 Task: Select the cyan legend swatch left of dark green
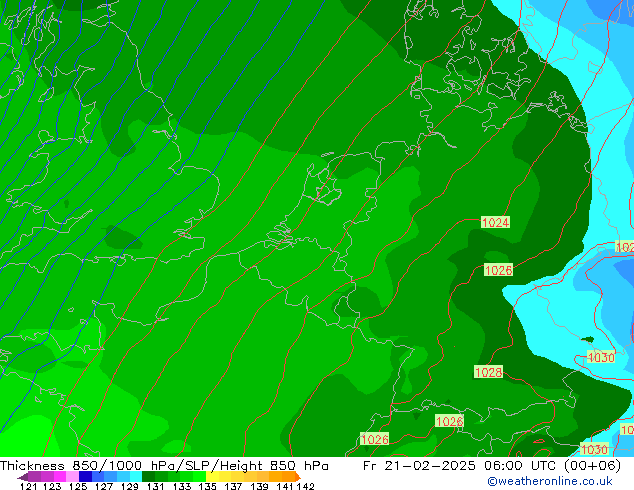(136, 476)
